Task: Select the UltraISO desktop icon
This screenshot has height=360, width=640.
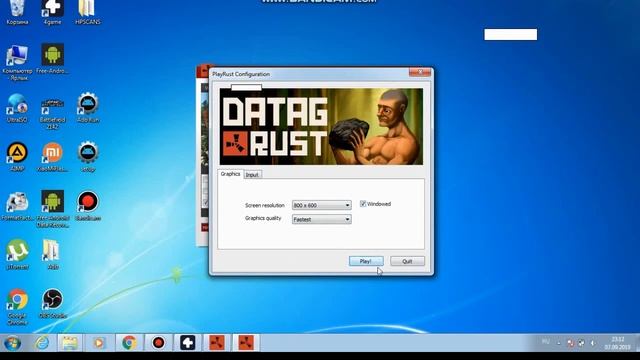Action: click(x=17, y=108)
